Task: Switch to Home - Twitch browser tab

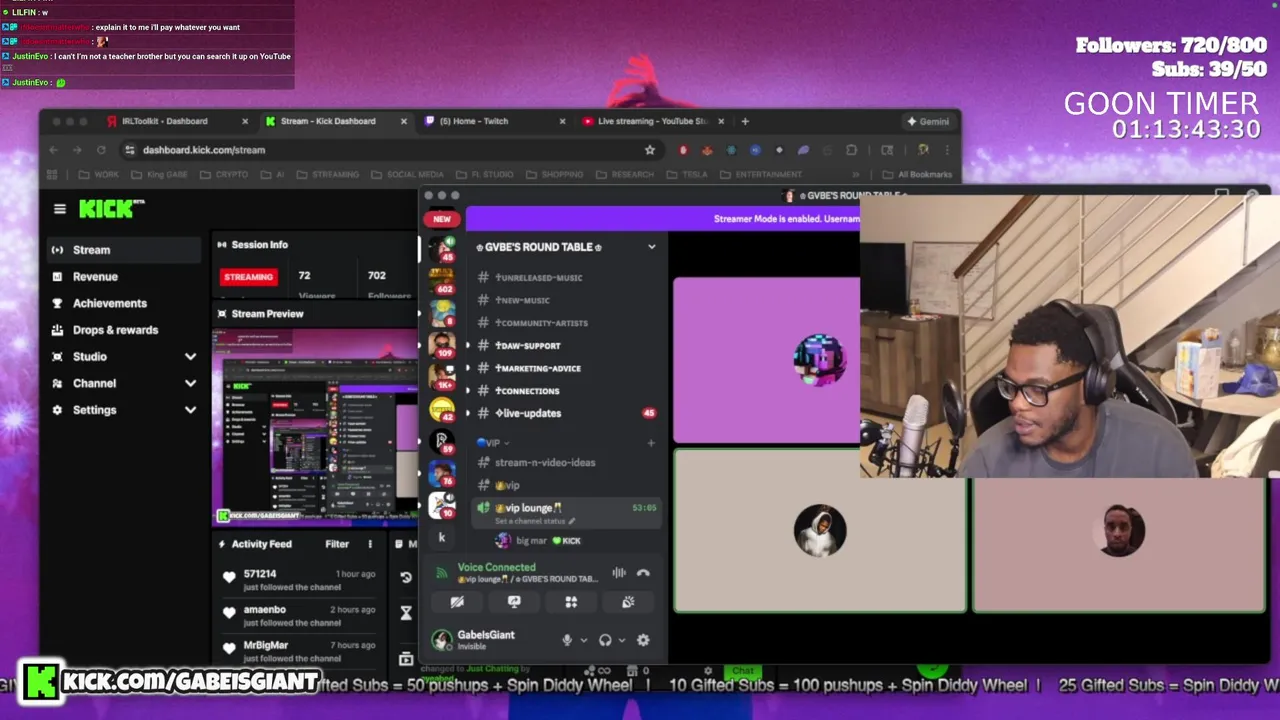Action: (x=495, y=121)
